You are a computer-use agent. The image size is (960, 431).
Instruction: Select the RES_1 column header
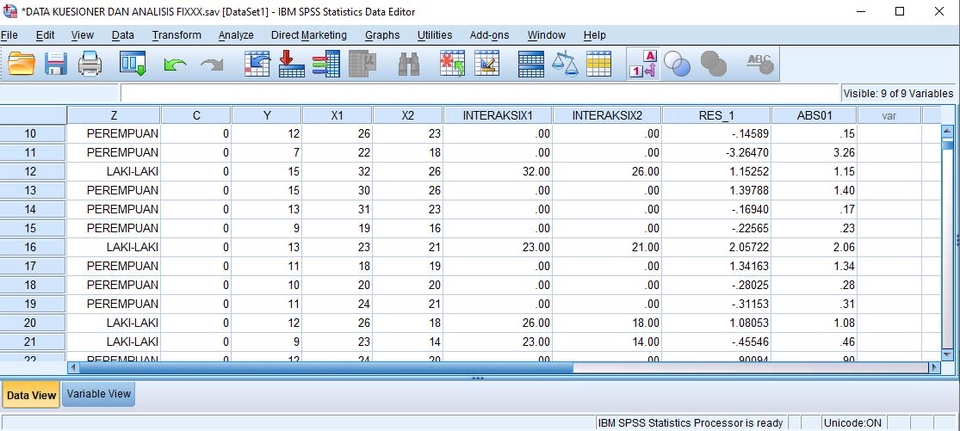(716, 115)
